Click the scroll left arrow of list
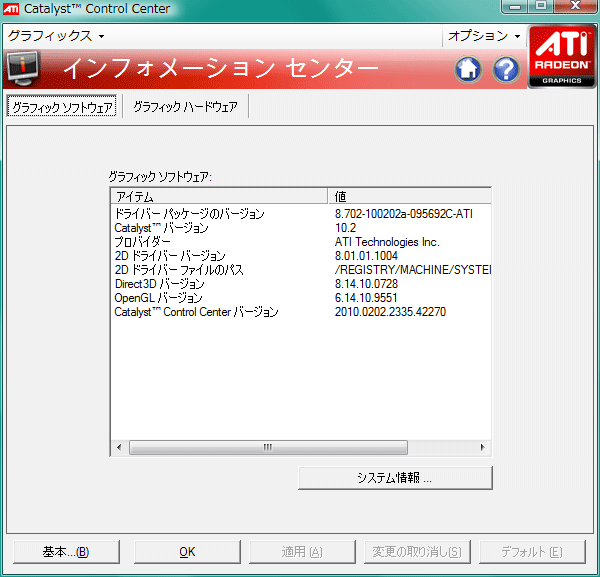This screenshot has width=600, height=577. (119, 447)
